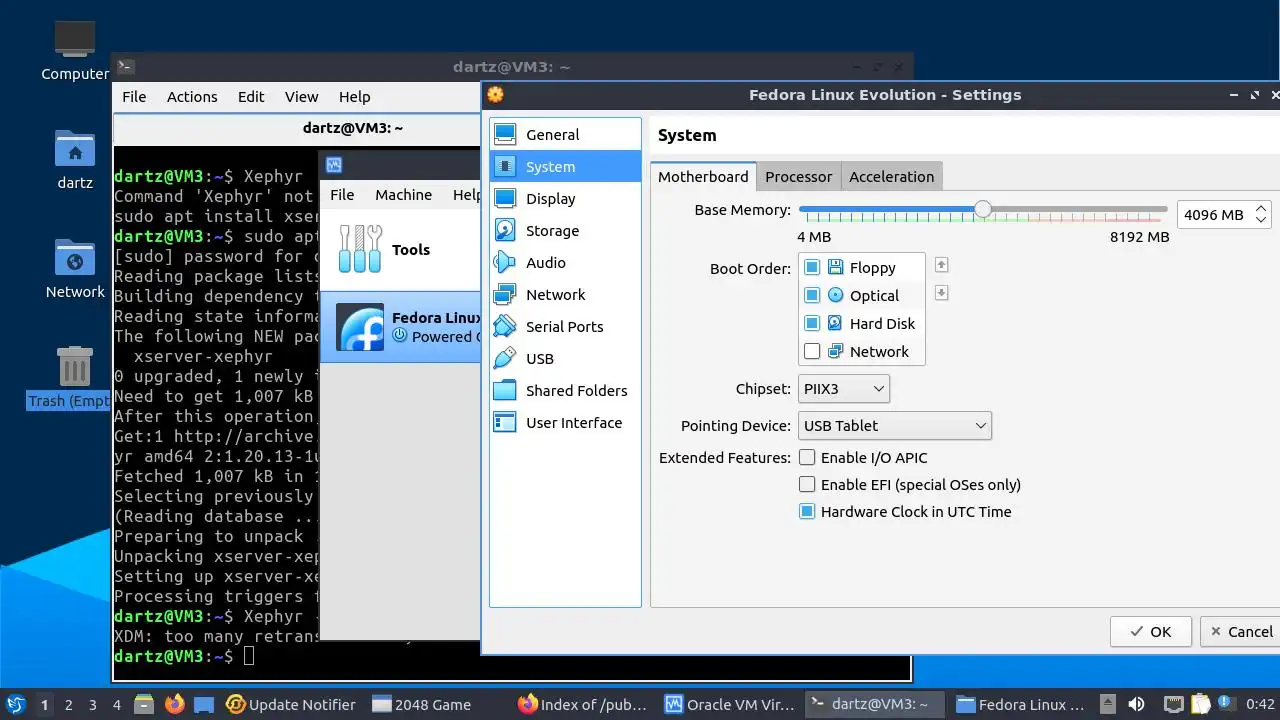This screenshot has height=720, width=1280.
Task: Switch to Firefox Index of /pub taskbar window
Action: tap(584, 704)
